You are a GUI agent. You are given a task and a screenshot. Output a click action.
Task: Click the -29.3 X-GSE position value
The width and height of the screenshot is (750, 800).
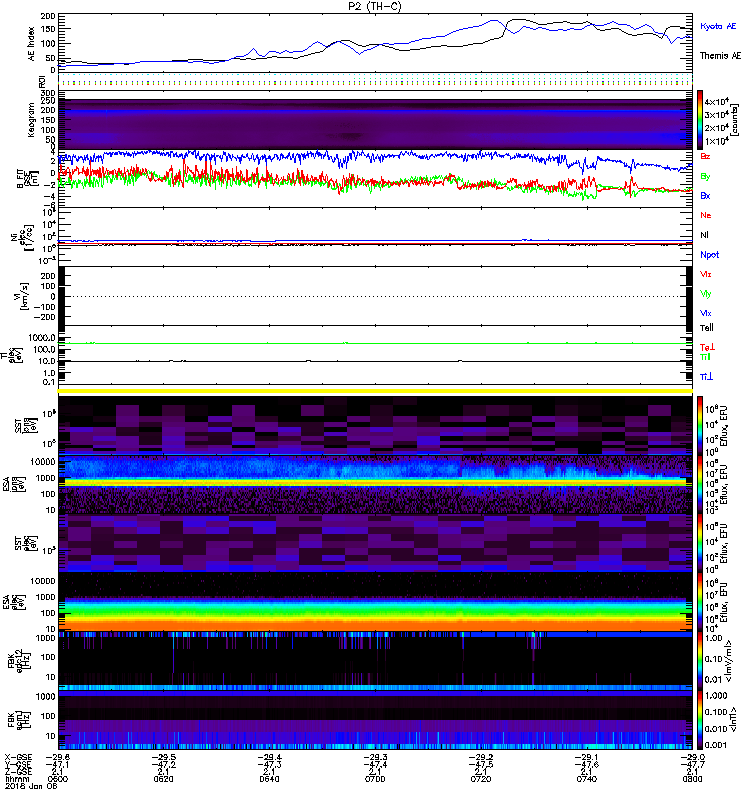point(375,758)
